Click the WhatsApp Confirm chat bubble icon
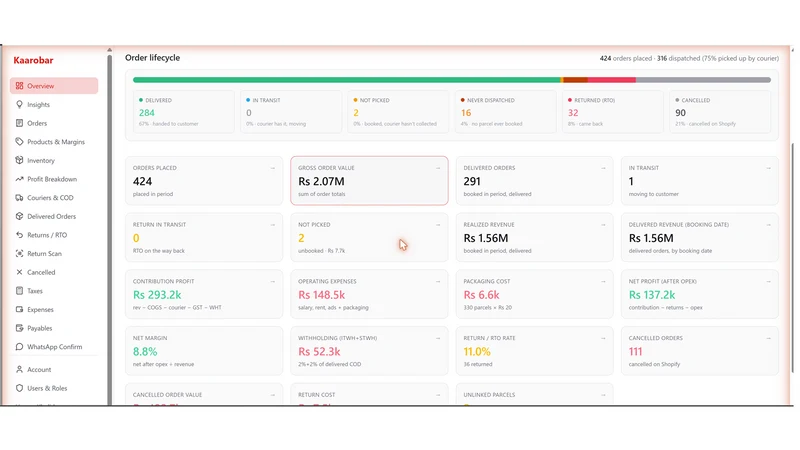Viewport: 800px width, 450px height. pos(19,346)
